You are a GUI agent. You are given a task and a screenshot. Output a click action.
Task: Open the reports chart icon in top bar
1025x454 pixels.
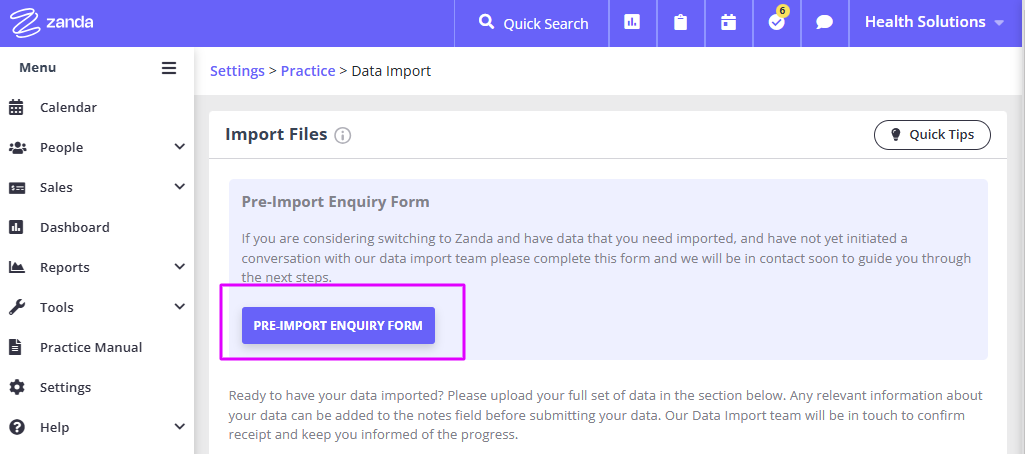[x=632, y=23]
